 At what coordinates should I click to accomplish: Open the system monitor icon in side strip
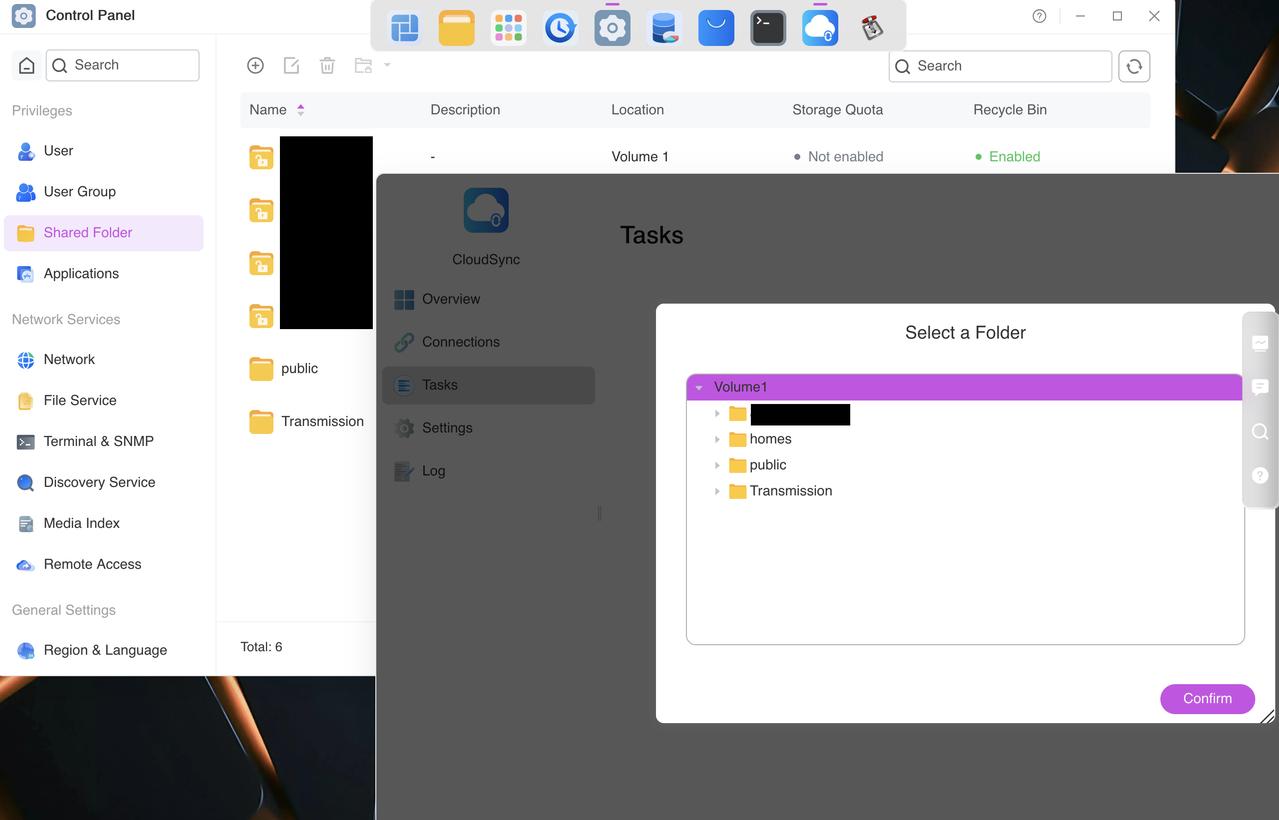(x=1260, y=343)
